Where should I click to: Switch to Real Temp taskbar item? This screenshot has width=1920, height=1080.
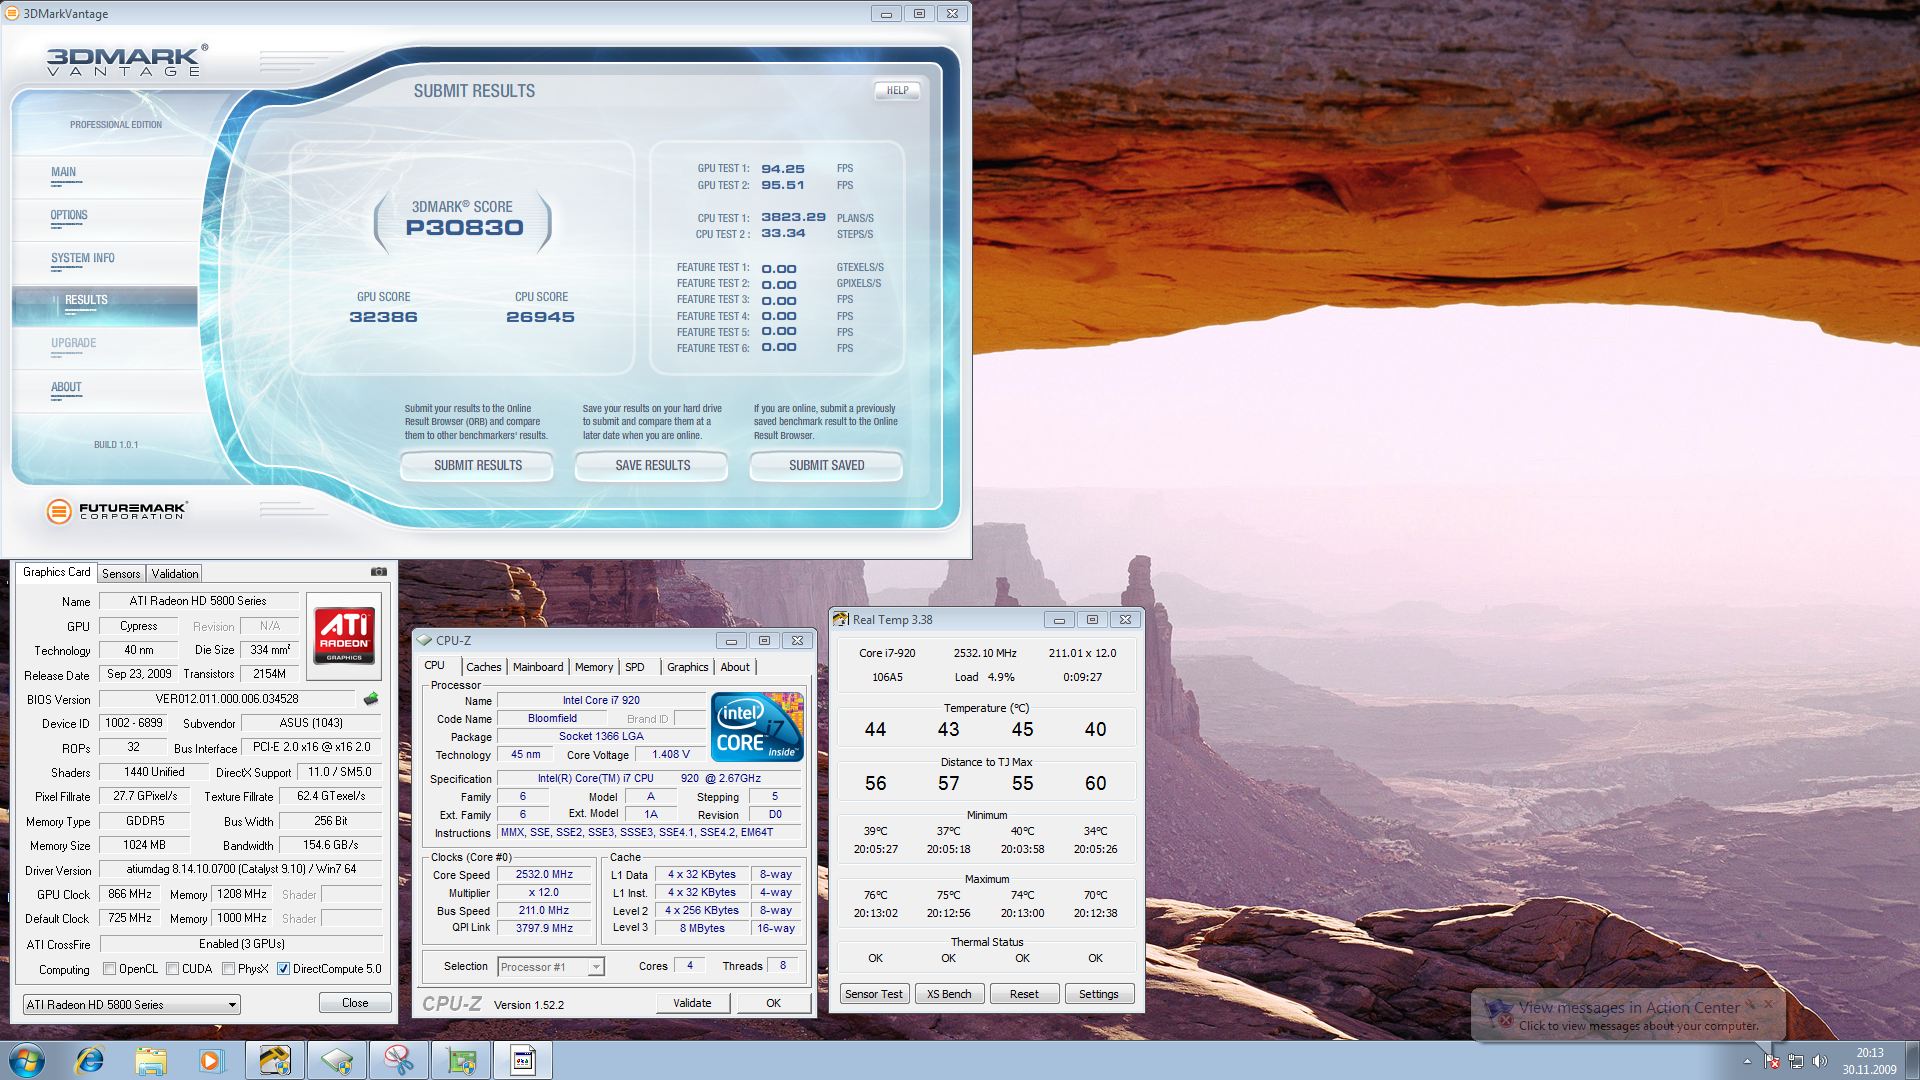point(275,1060)
